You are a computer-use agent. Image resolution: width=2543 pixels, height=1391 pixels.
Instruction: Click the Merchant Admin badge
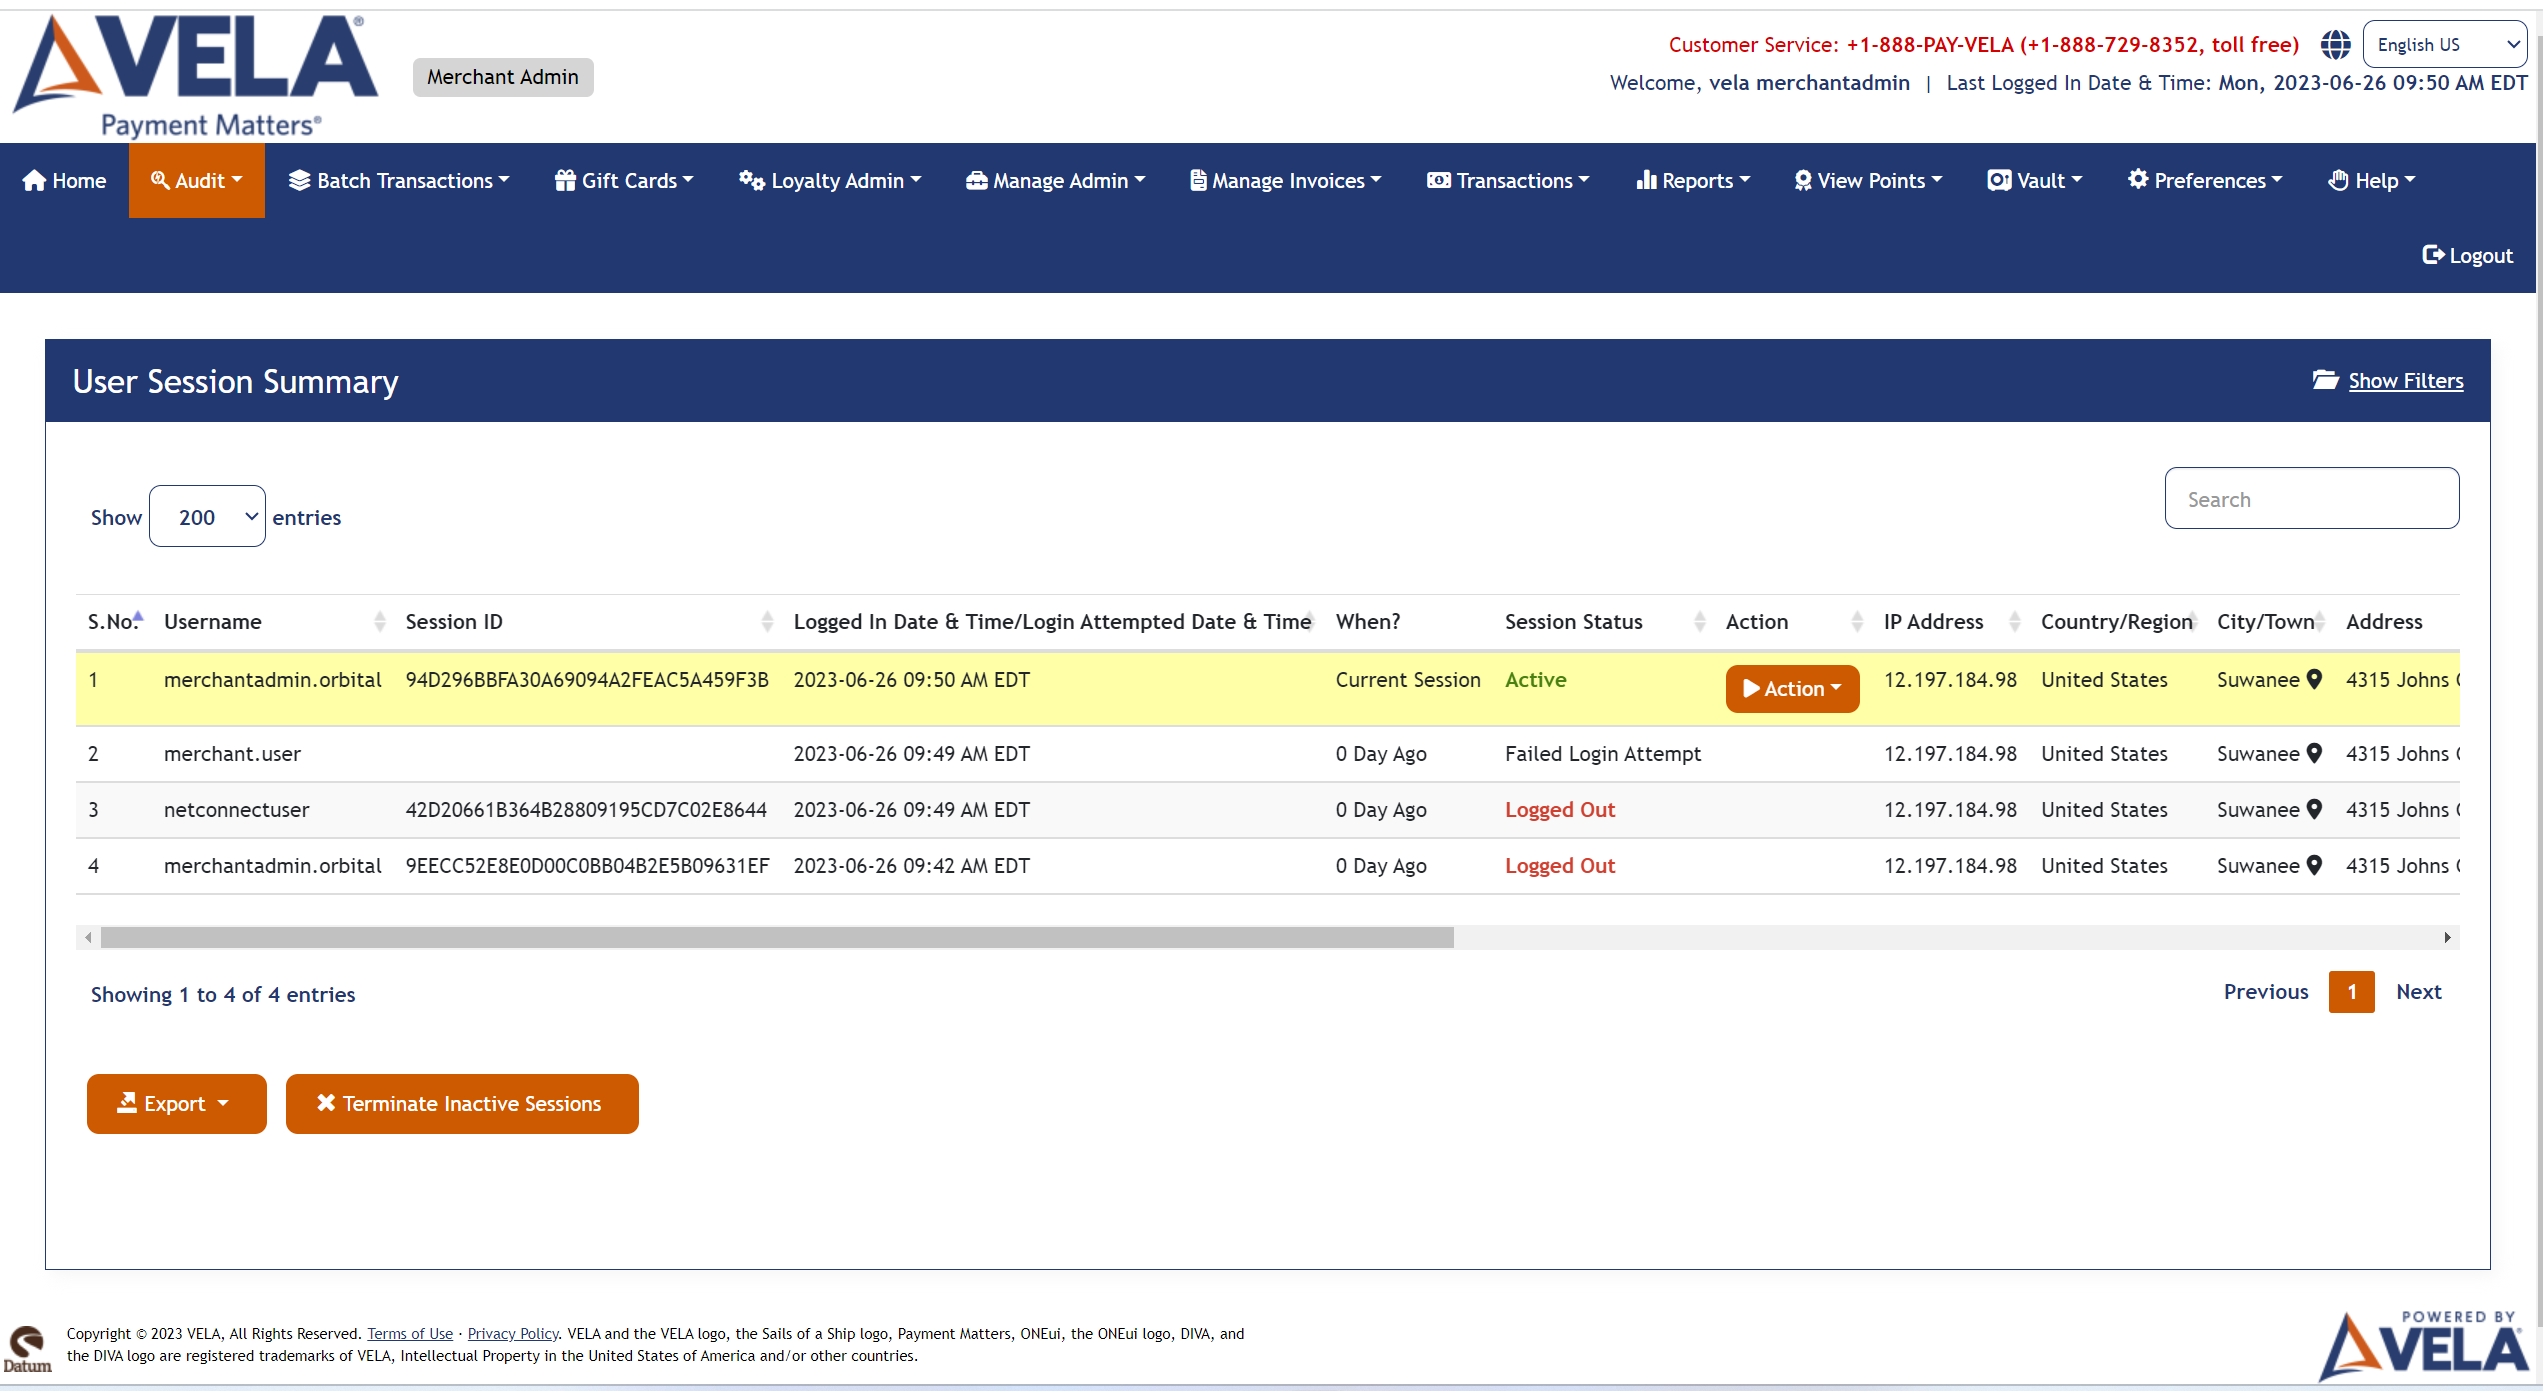[503, 77]
